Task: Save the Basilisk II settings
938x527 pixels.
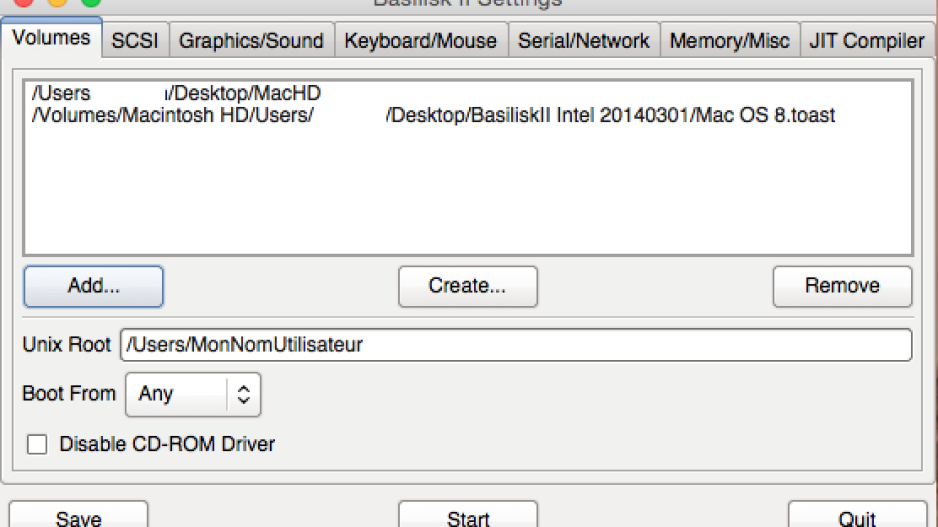Action: [x=78, y=516]
